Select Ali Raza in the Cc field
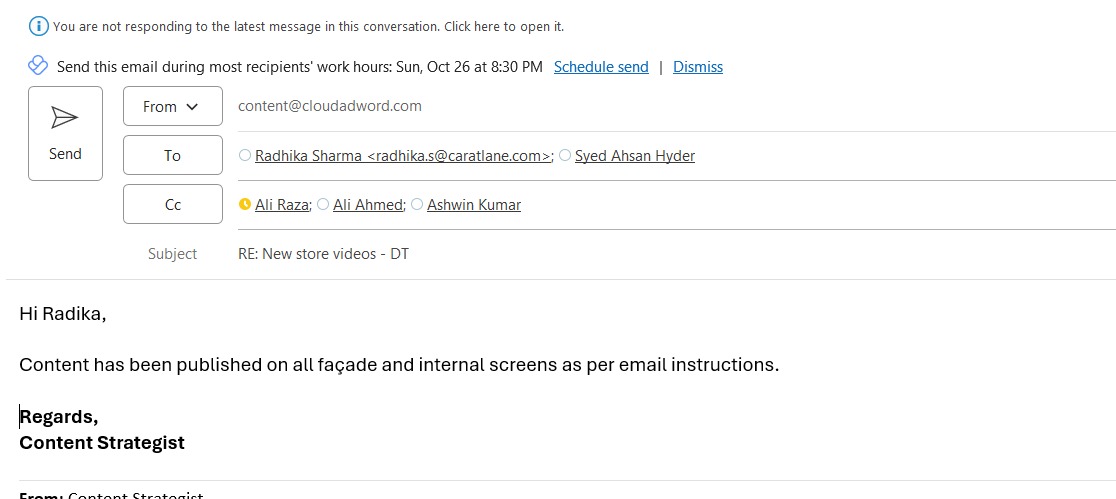The image size is (1116, 499). pyautogui.click(x=281, y=205)
